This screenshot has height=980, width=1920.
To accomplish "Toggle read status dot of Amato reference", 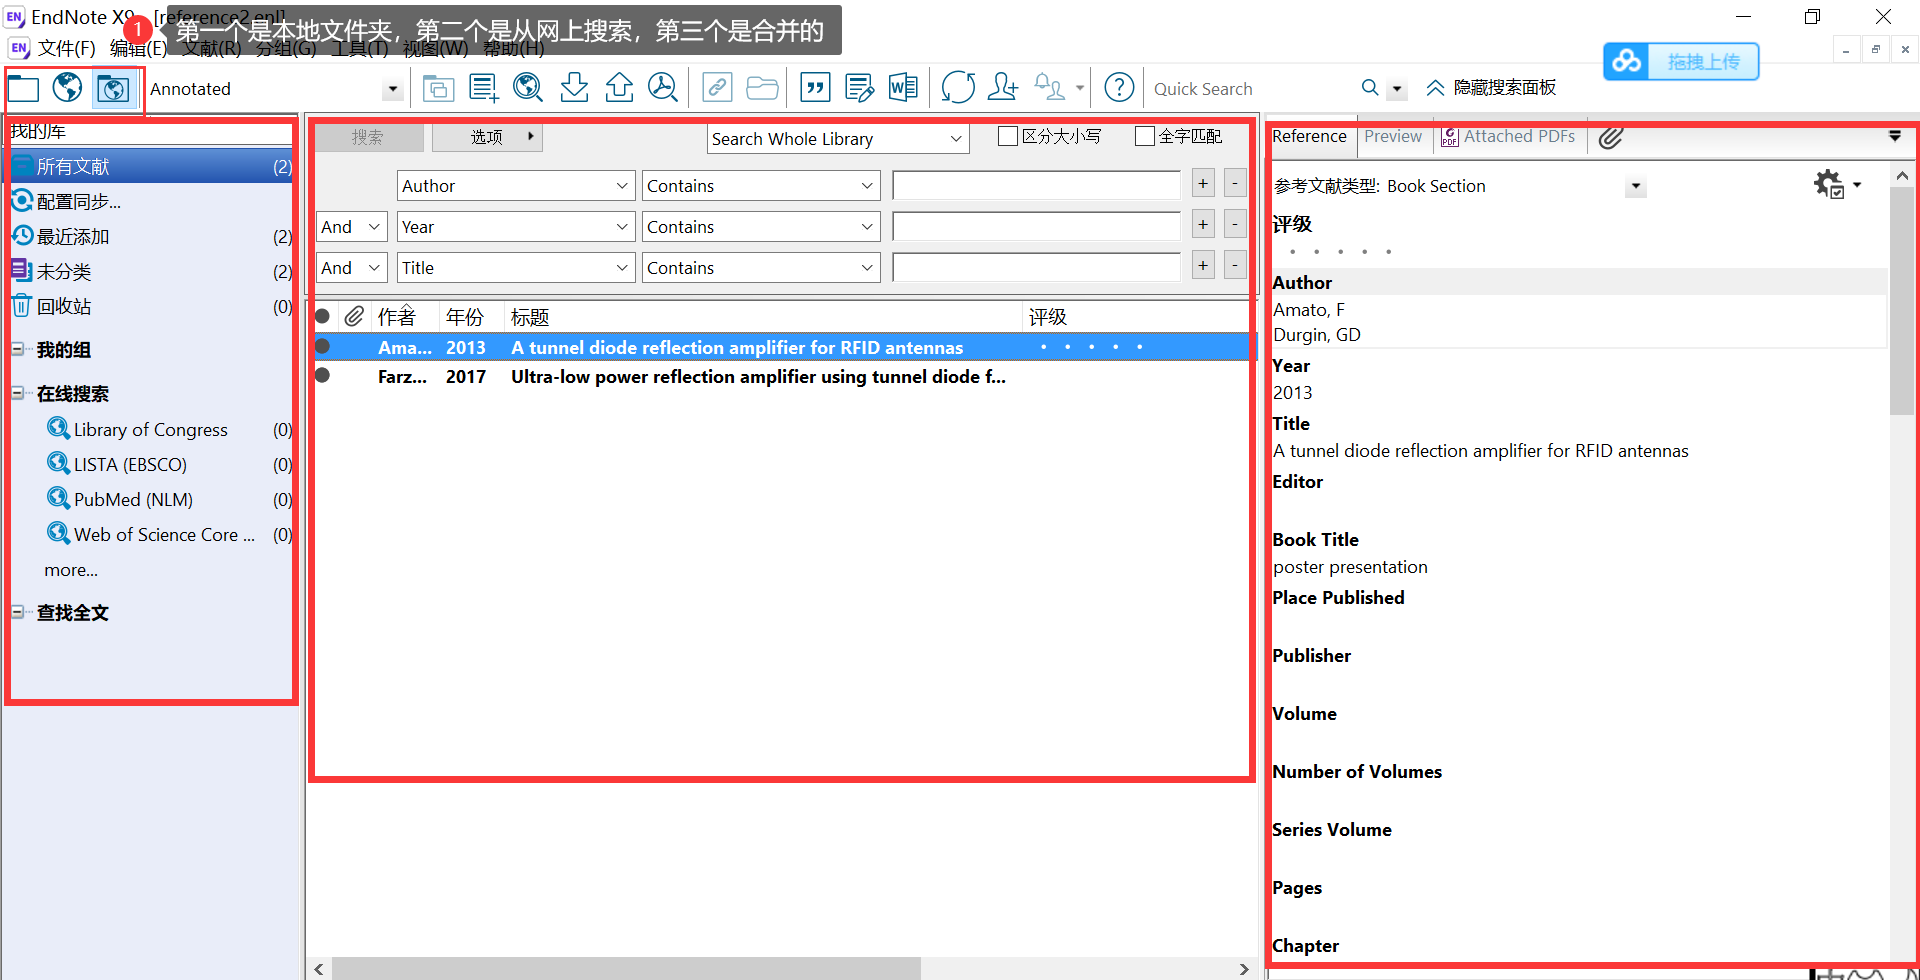I will pyautogui.click(x=322, y=347).
